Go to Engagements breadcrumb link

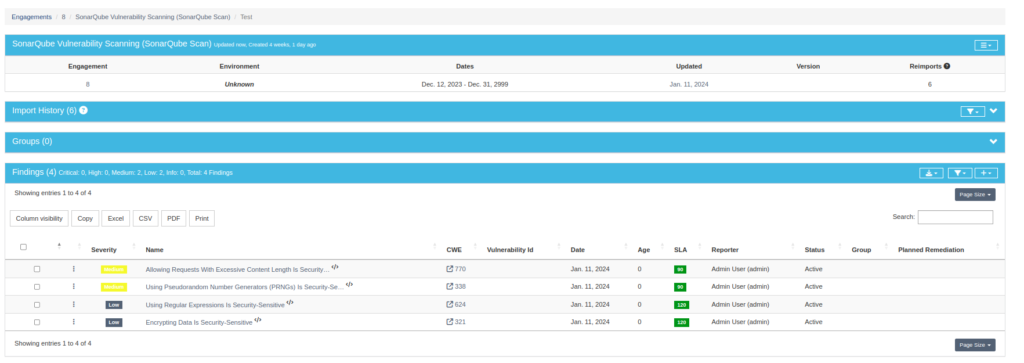[x=31, y=17]
